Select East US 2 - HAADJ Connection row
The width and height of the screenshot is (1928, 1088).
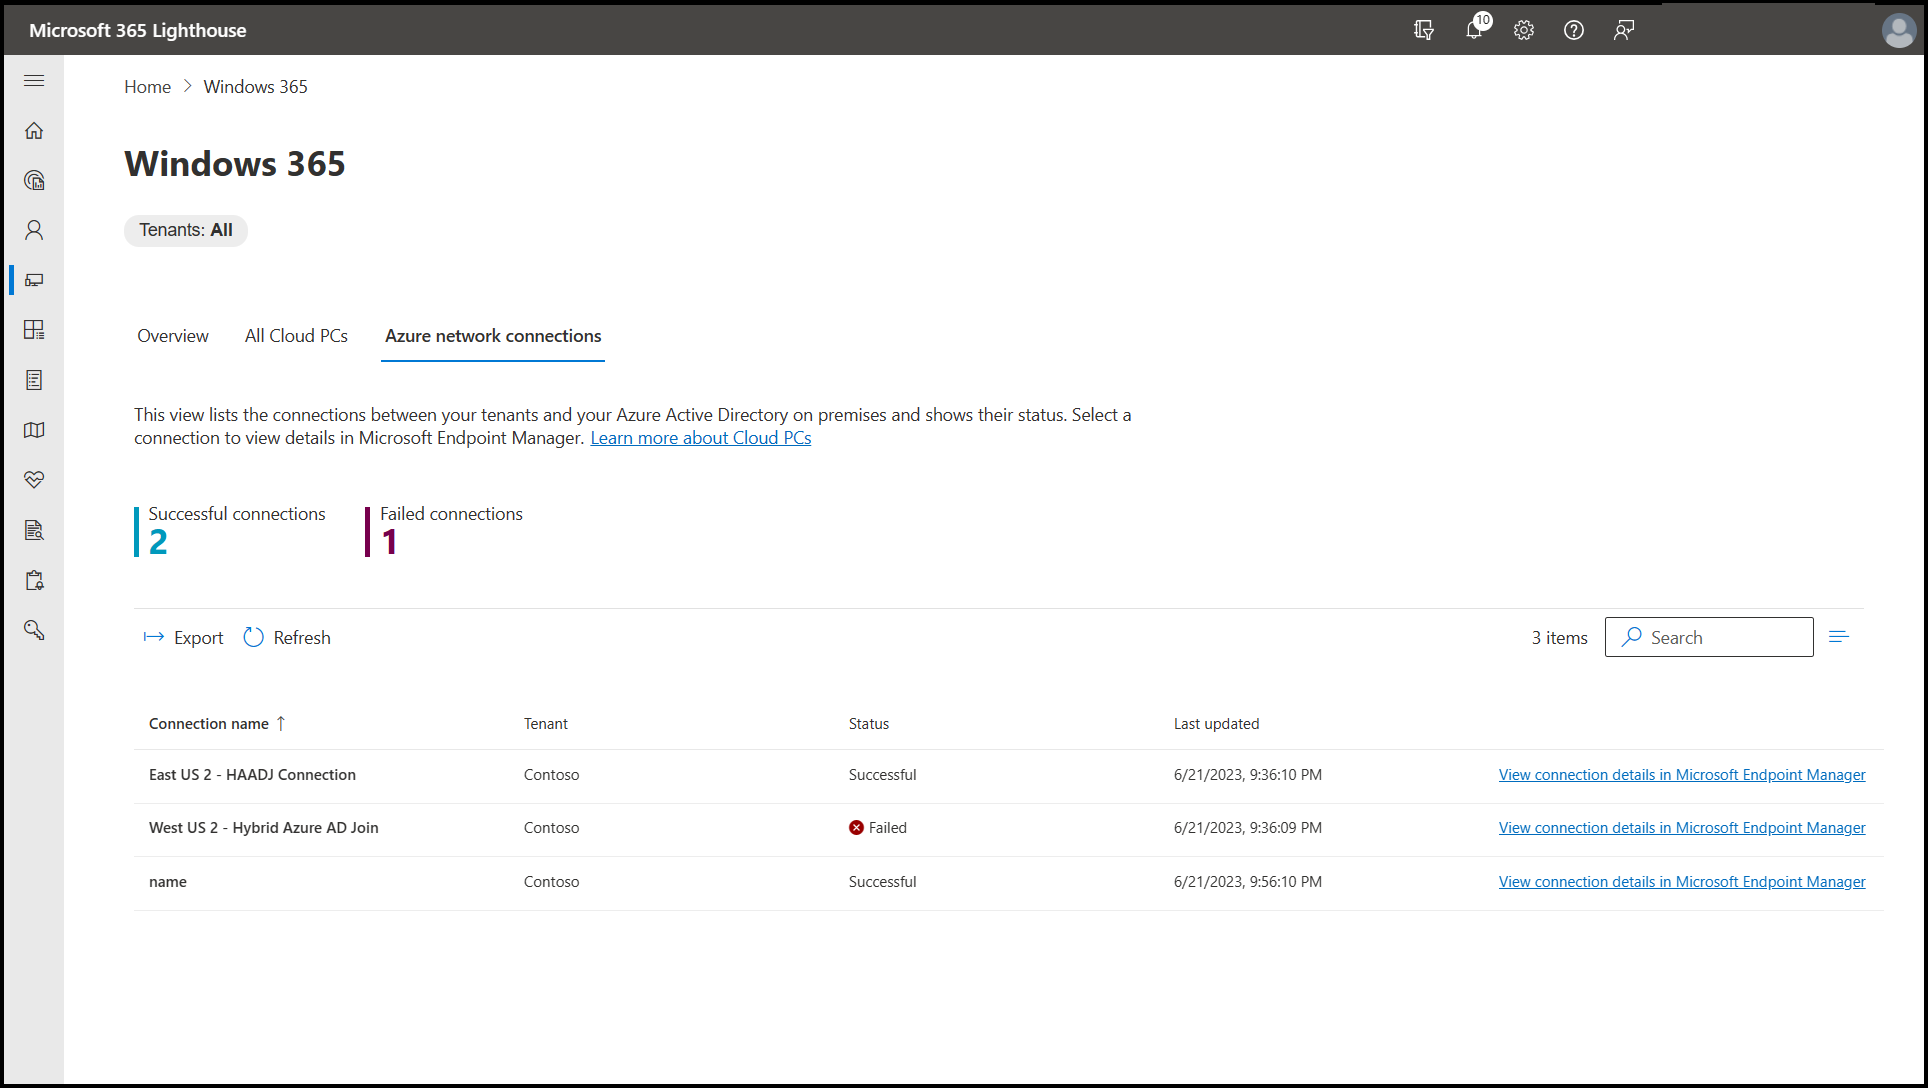click(1008, 776)
